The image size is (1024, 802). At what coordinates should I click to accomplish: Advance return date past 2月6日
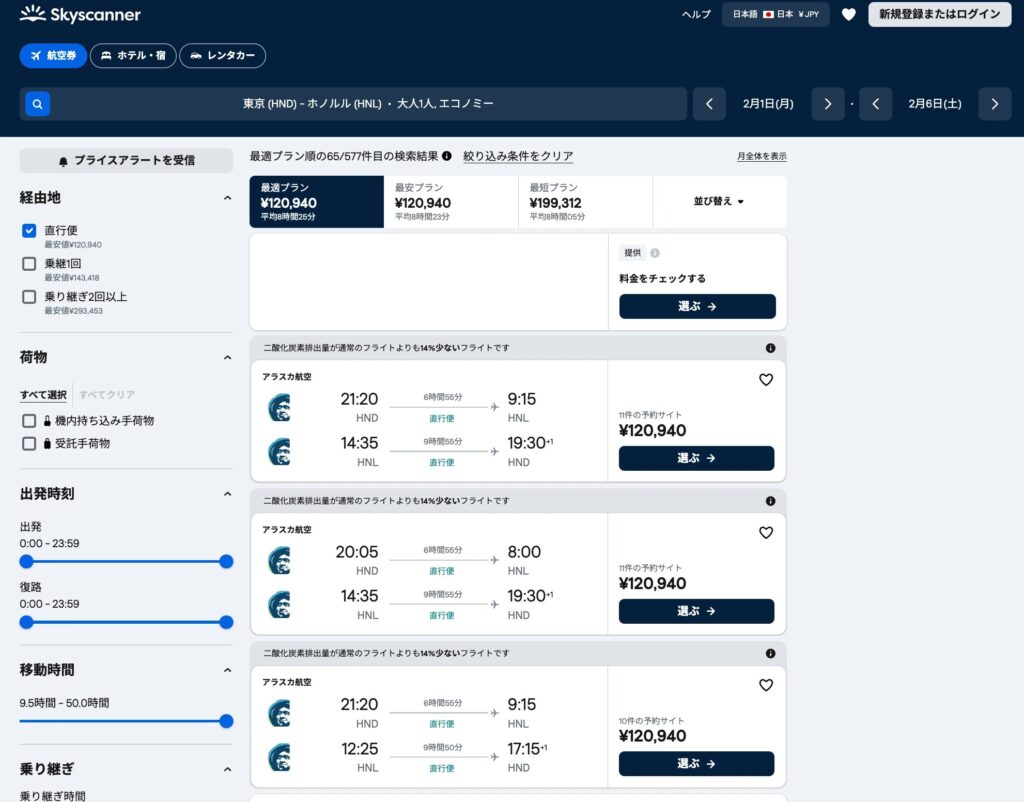coord(995,104)
